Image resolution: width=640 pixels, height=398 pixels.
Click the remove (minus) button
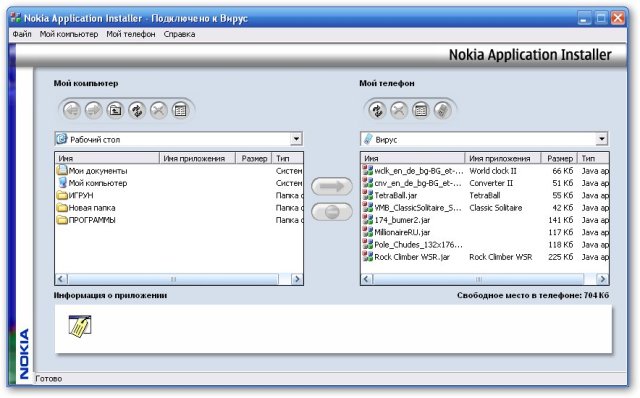tap(332, 212)
